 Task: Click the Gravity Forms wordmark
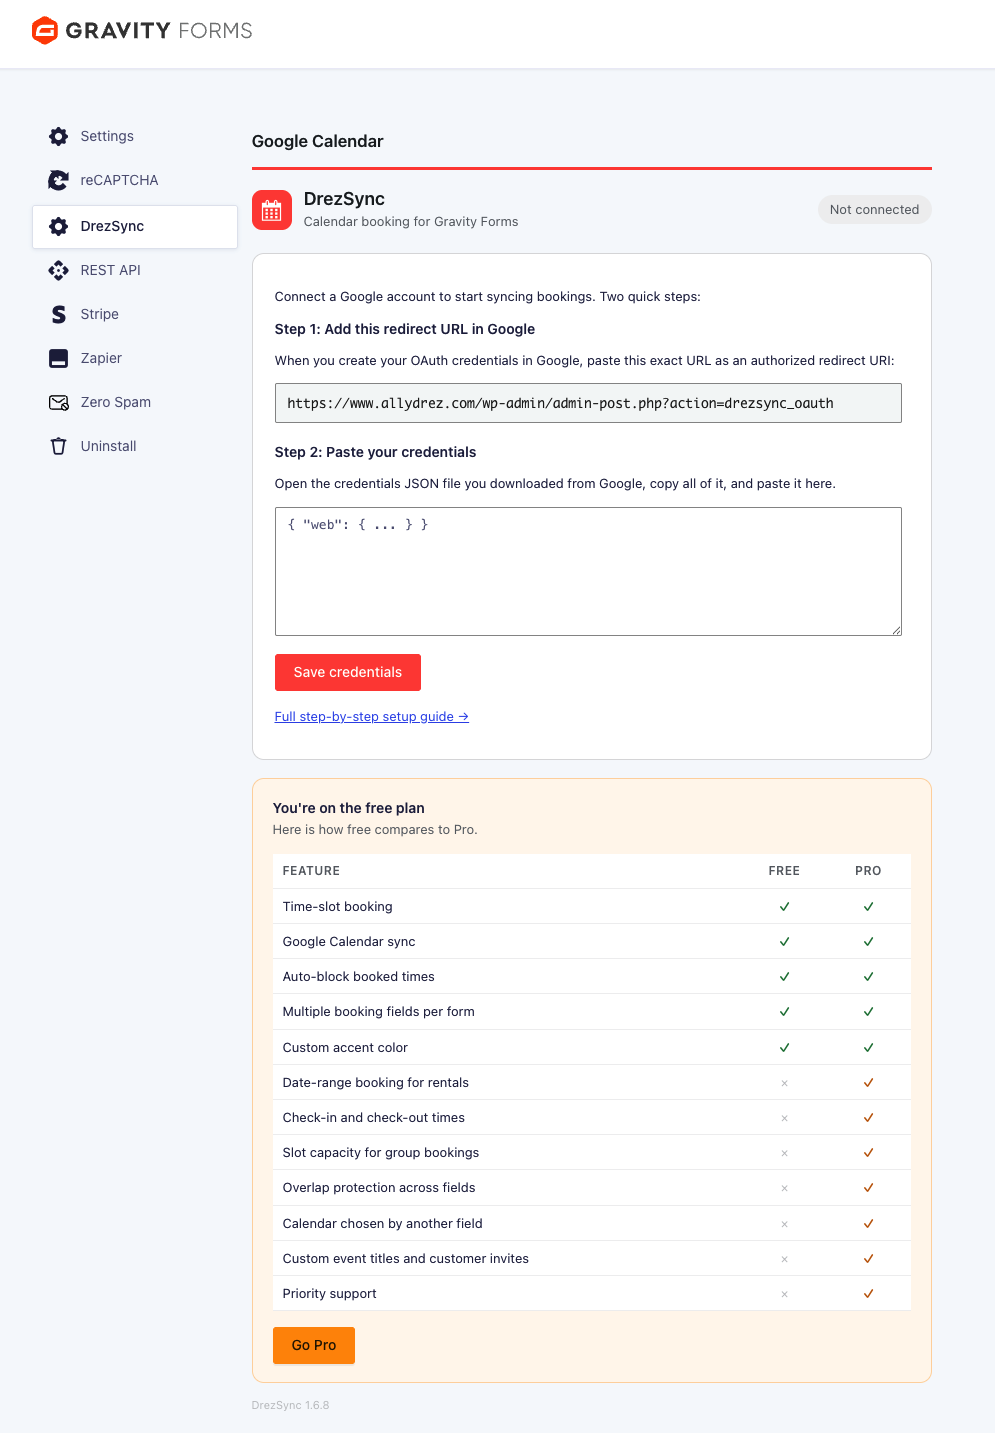tap(159, 31)
